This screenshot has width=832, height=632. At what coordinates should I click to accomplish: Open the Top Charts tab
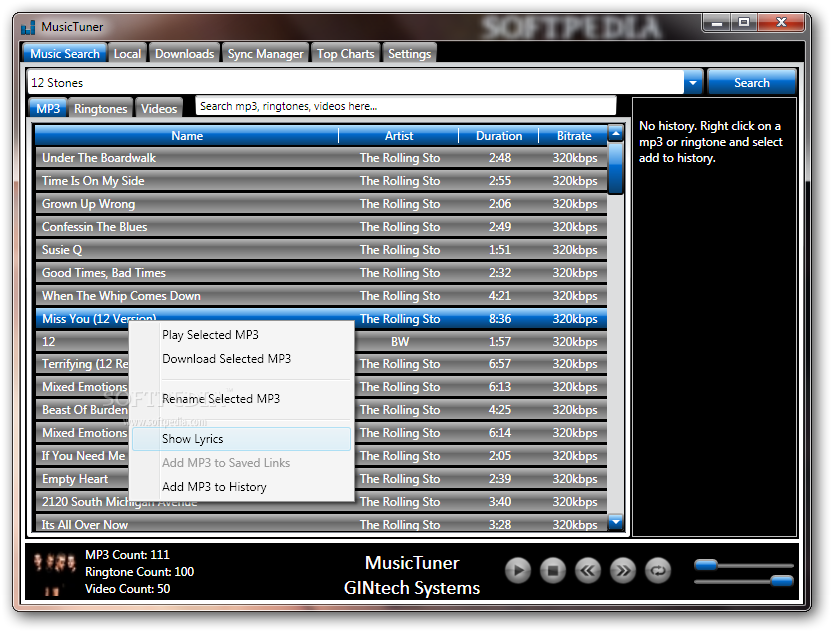[x=345, y=54]
